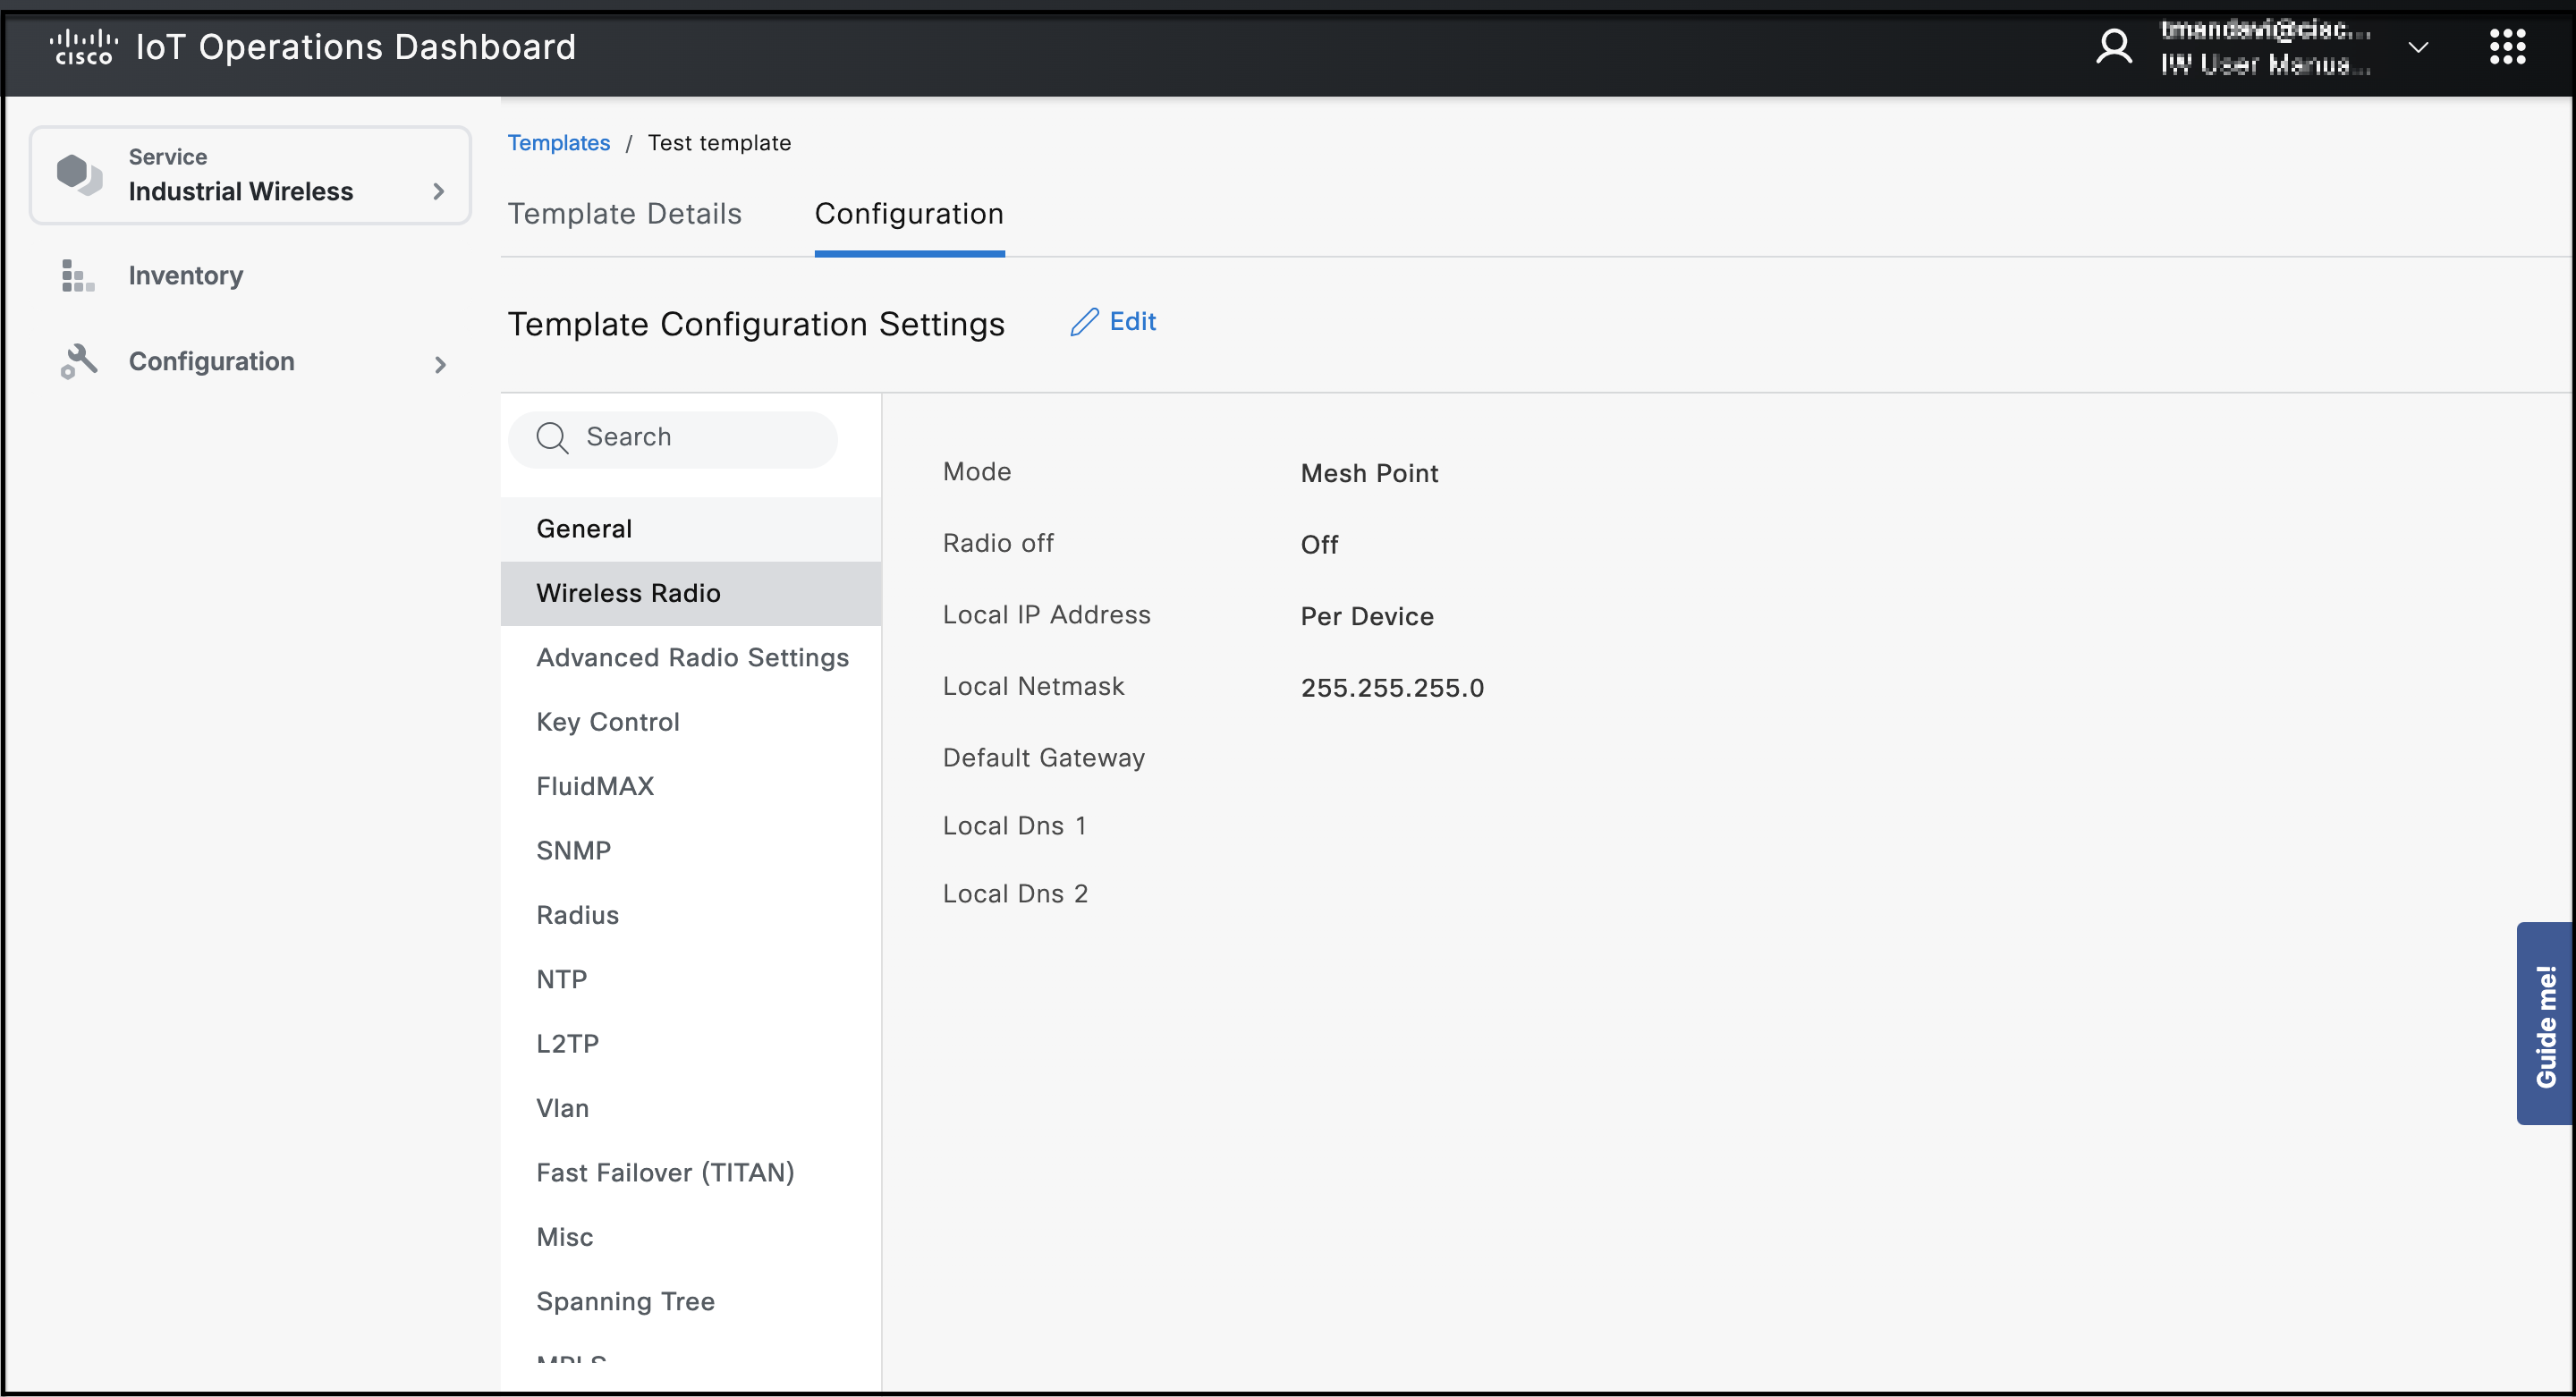The width and height of the screenshot is (2576, 1397).
Task: Click the Local Dns 2 label
Action: [x=1015, y=894]
